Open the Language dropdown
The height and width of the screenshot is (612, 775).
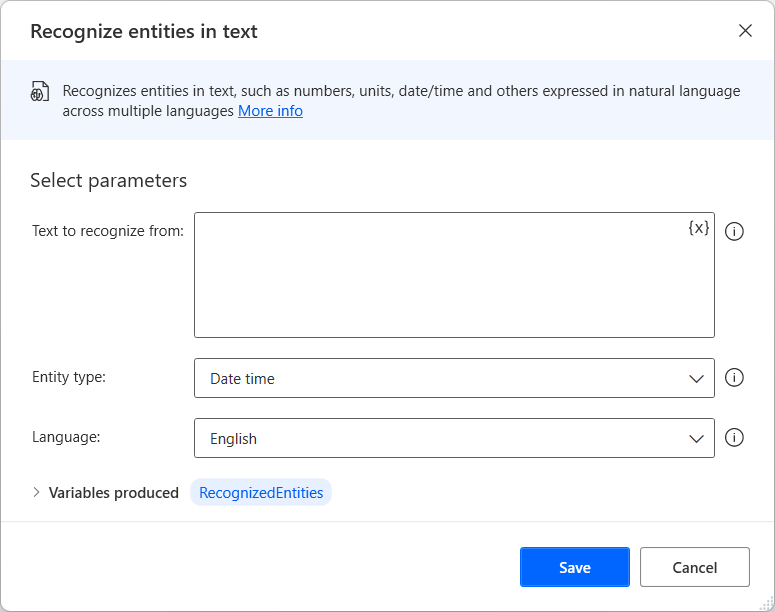454,438
